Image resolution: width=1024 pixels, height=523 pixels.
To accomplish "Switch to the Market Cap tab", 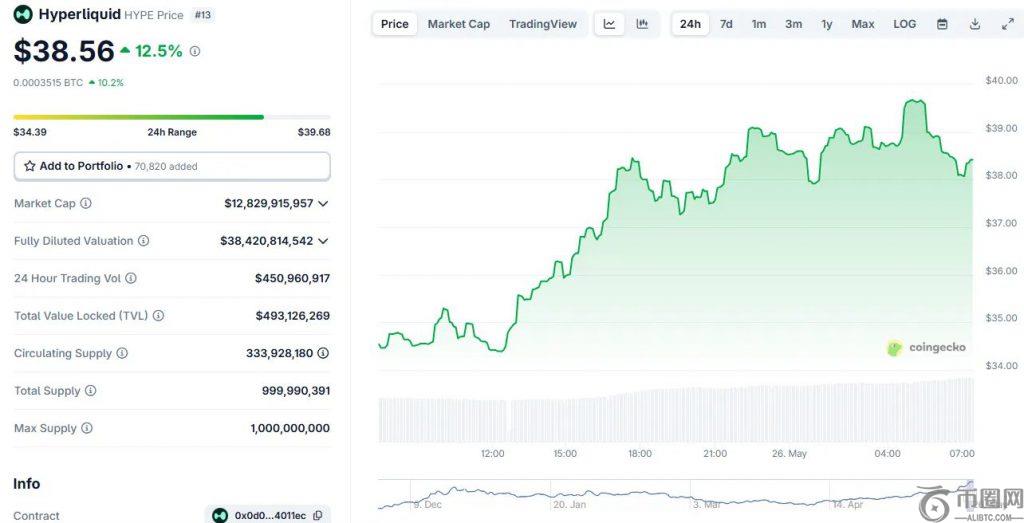I will point(459,24).
